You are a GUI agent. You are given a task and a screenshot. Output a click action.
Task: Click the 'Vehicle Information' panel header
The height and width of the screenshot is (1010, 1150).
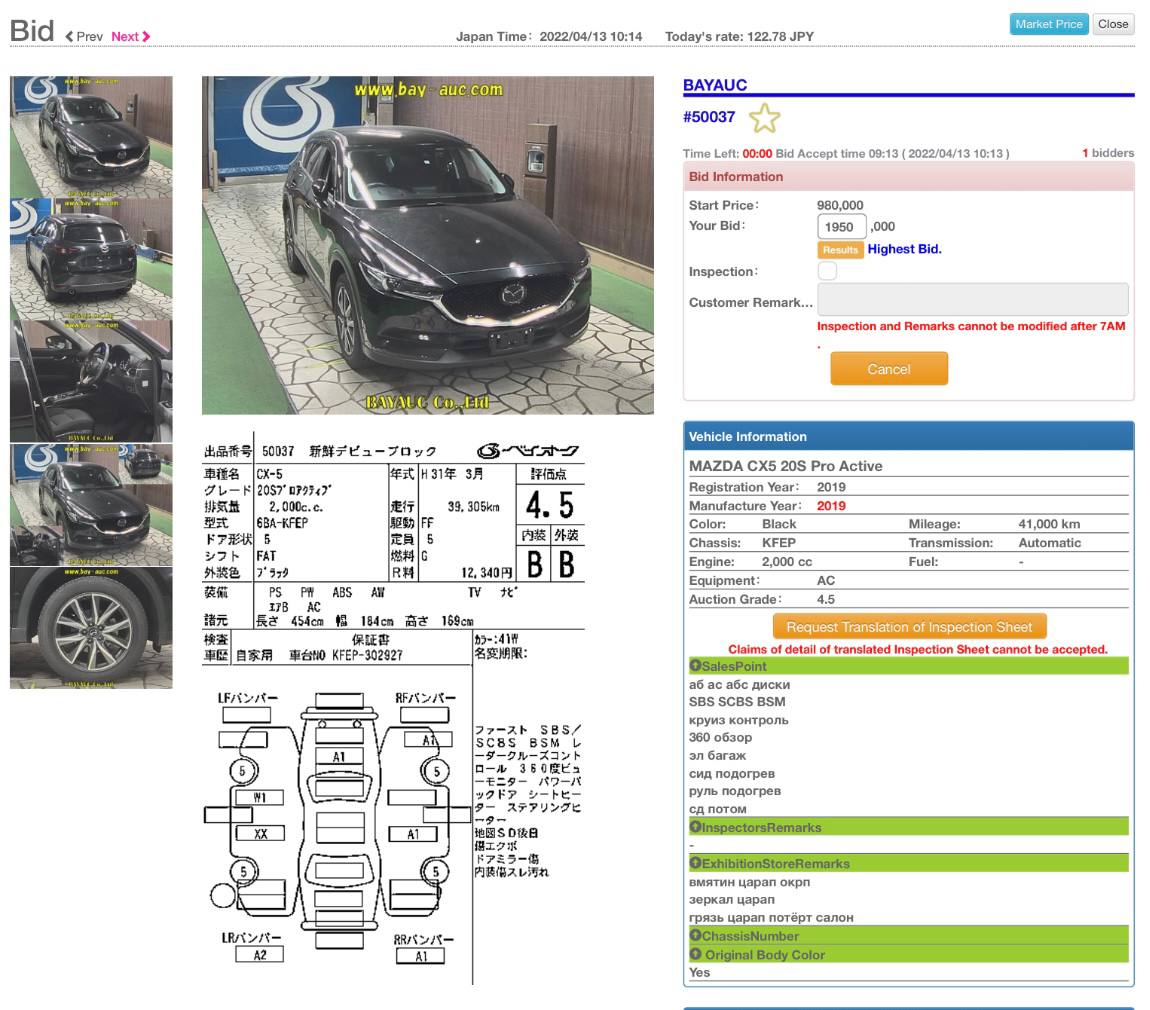pyautogui.click(x=909, y=436)
